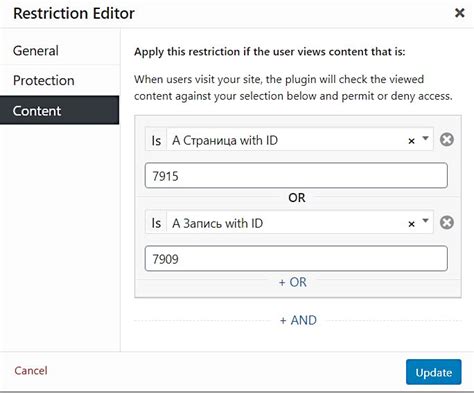Save changes with the Update button
Image resolution: width=474 pixels, height=393 pixels.
tap(434, 372)
